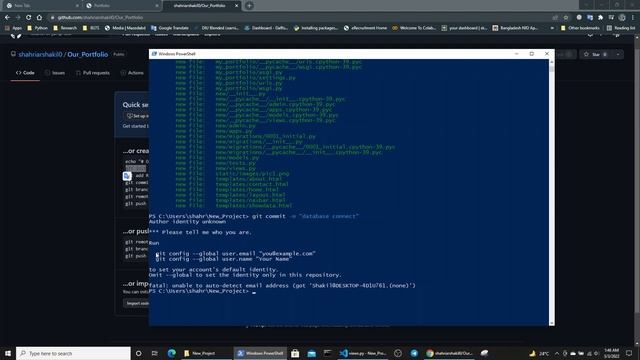The height and width of the screenshot is (360, 640).
Task: Open the Mail app from taskbar
Action: point(311,353)
